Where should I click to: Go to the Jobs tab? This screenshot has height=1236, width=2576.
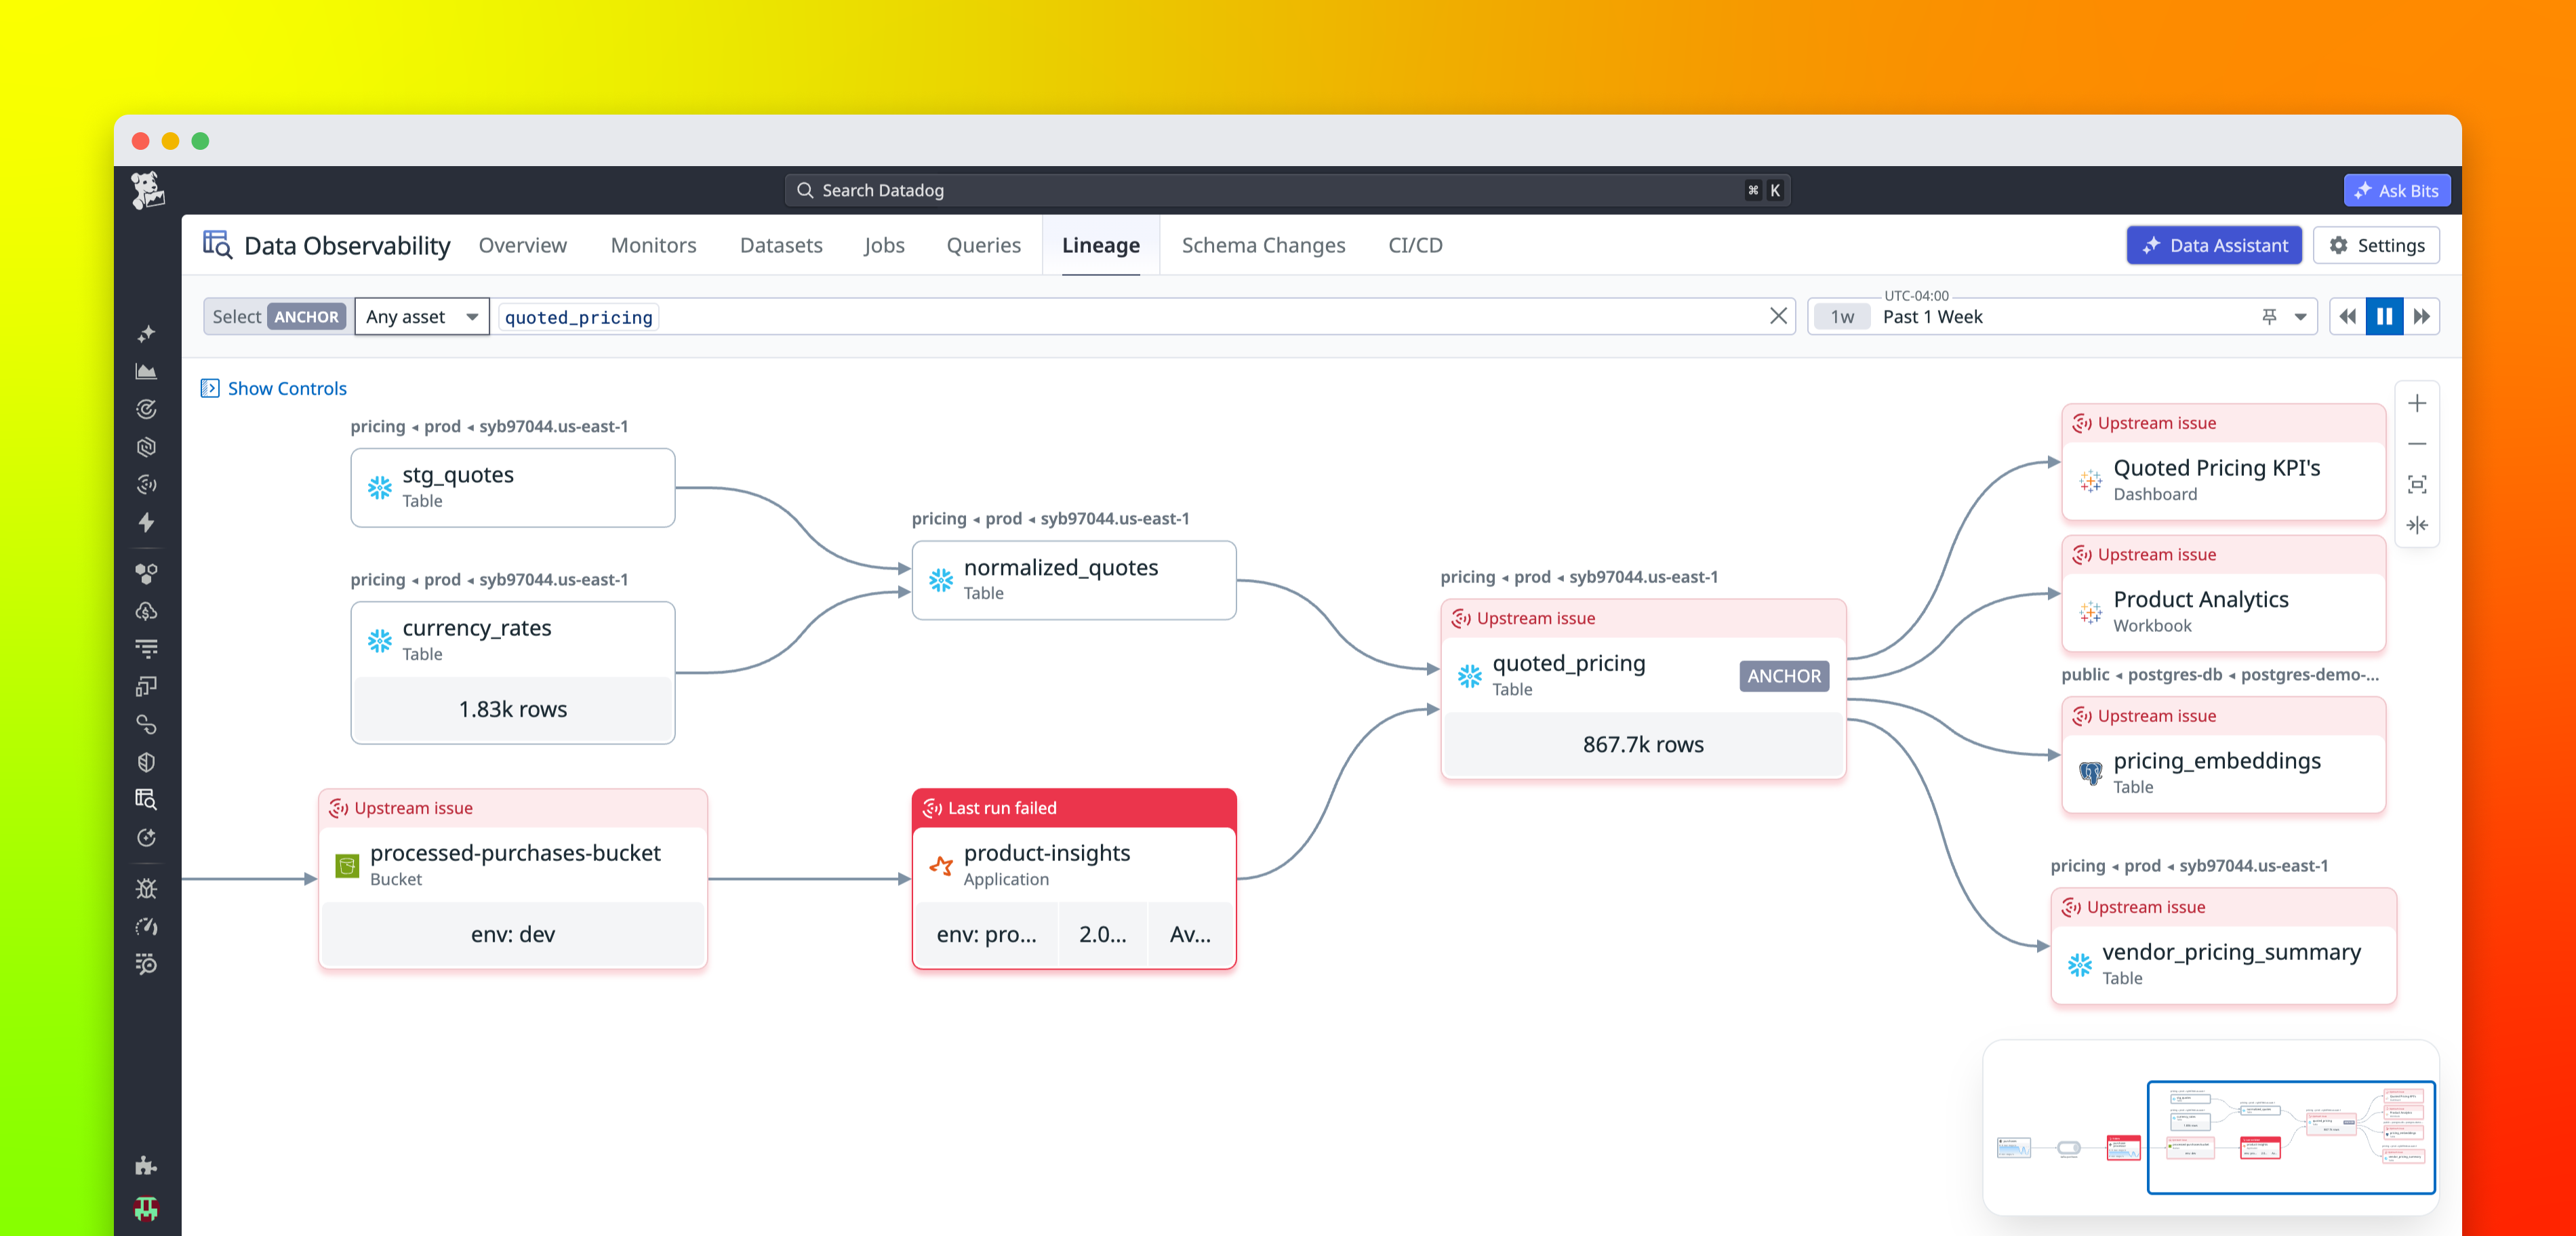tap(884, 245)
